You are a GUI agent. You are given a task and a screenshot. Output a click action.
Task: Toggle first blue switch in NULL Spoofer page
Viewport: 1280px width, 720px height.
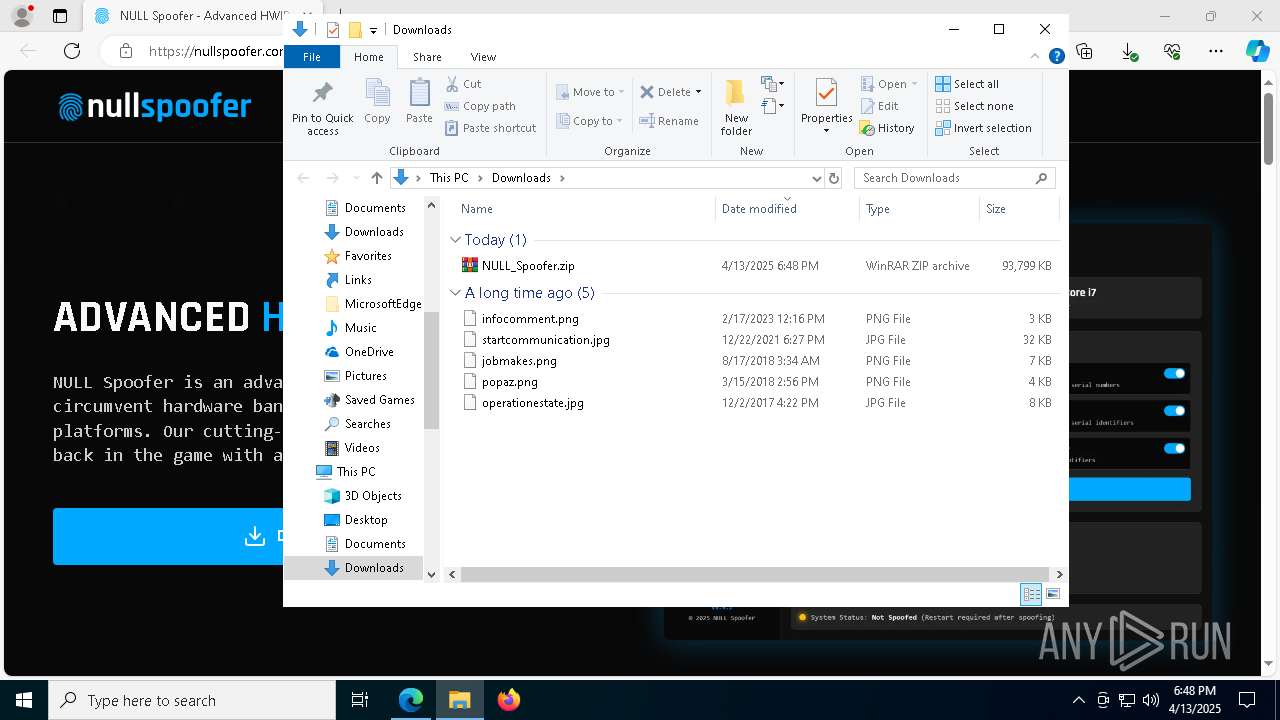pyautogui.click(x=1174, y=374)
